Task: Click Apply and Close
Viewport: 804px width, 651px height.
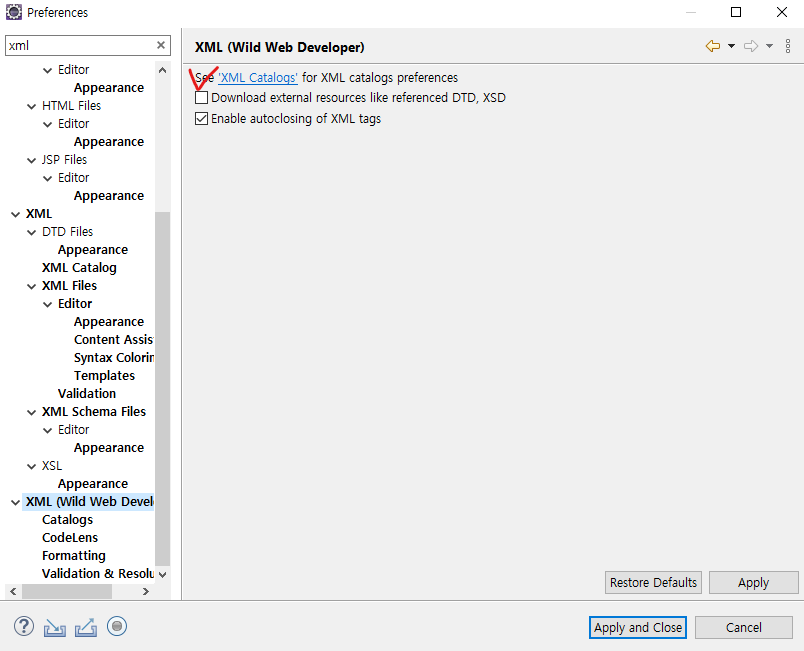Action: click(x=638, y=627)
